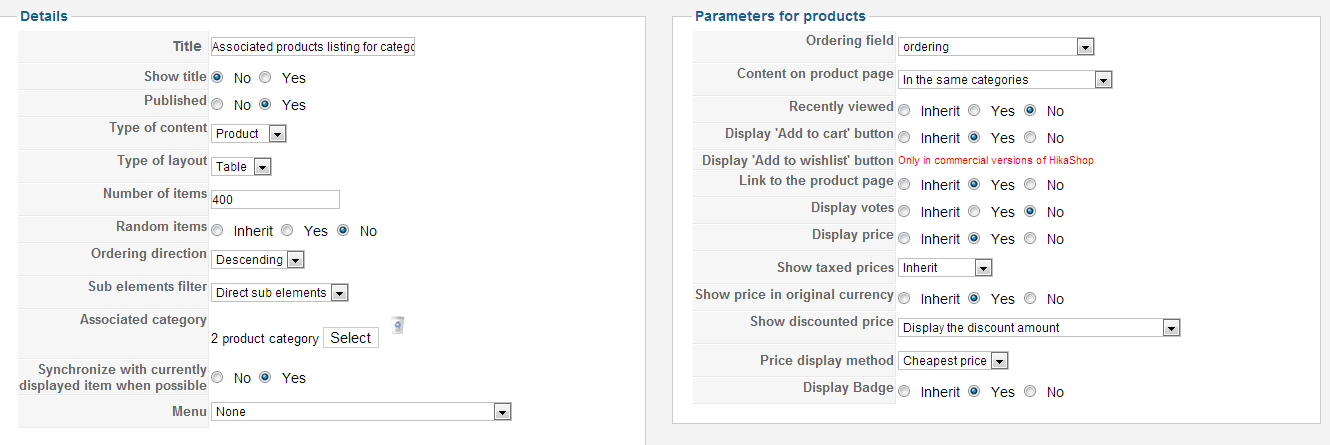Expand the Menu dropdown showing None
Viewport: 1330px width, 445px height.
click(x=361, y=411)
